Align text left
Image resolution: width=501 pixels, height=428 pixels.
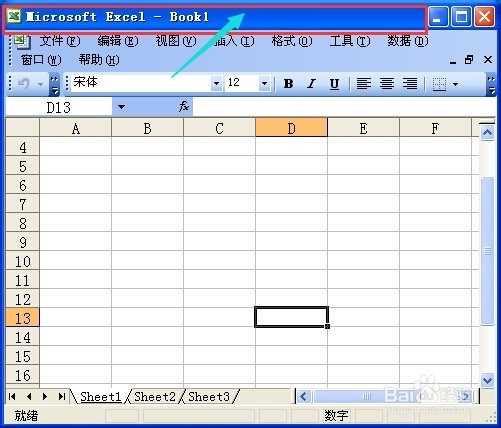click(x=364, y=84)
